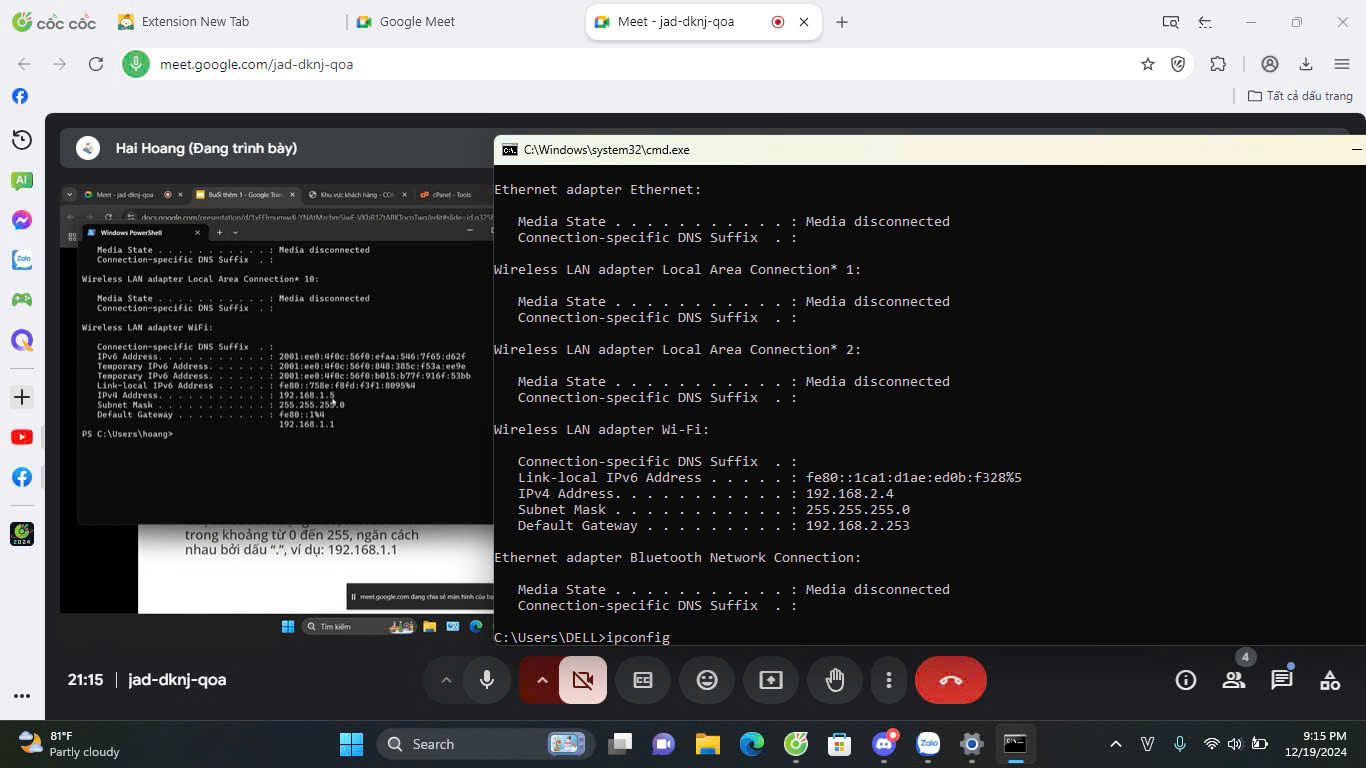This screenshot has width=1366, height=768.
Task: Show hidden icons in the system tray
Action: (1116, 744)
